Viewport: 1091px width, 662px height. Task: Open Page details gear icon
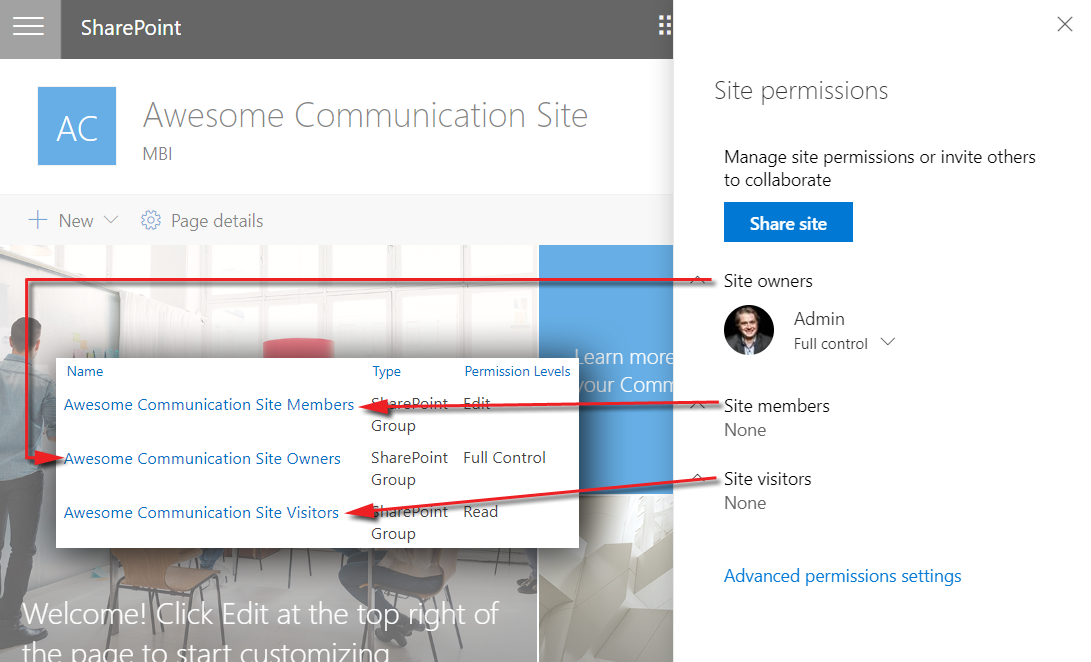[x=151, y=220]
